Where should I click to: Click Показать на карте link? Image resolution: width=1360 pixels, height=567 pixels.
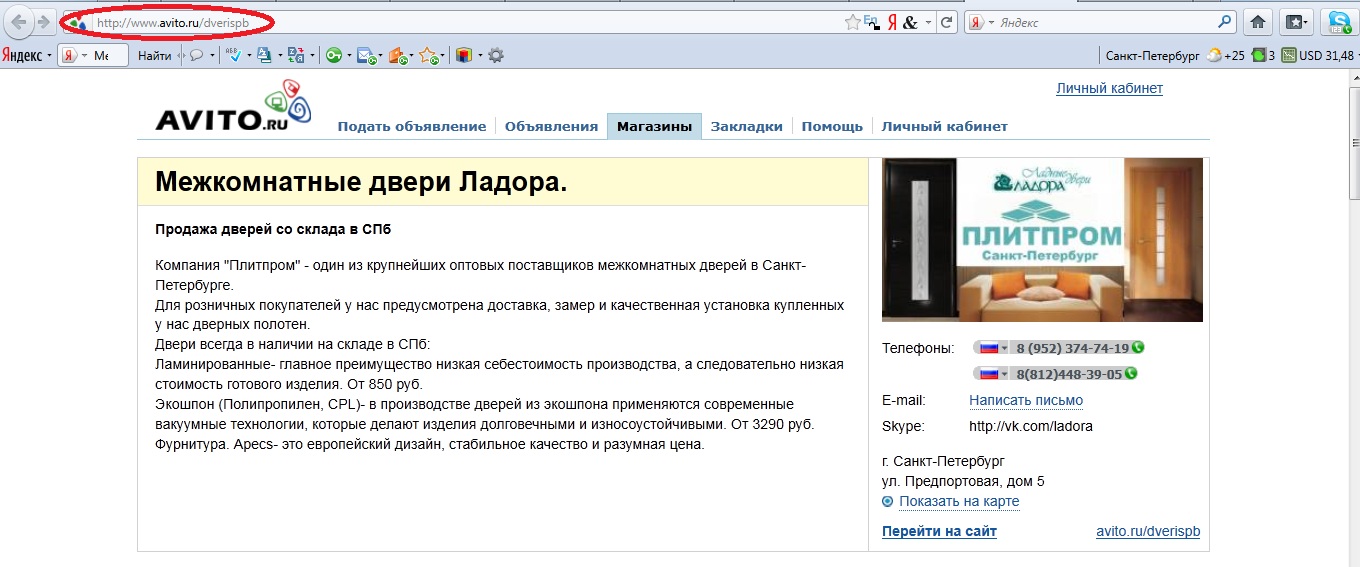tap(959, 501)
